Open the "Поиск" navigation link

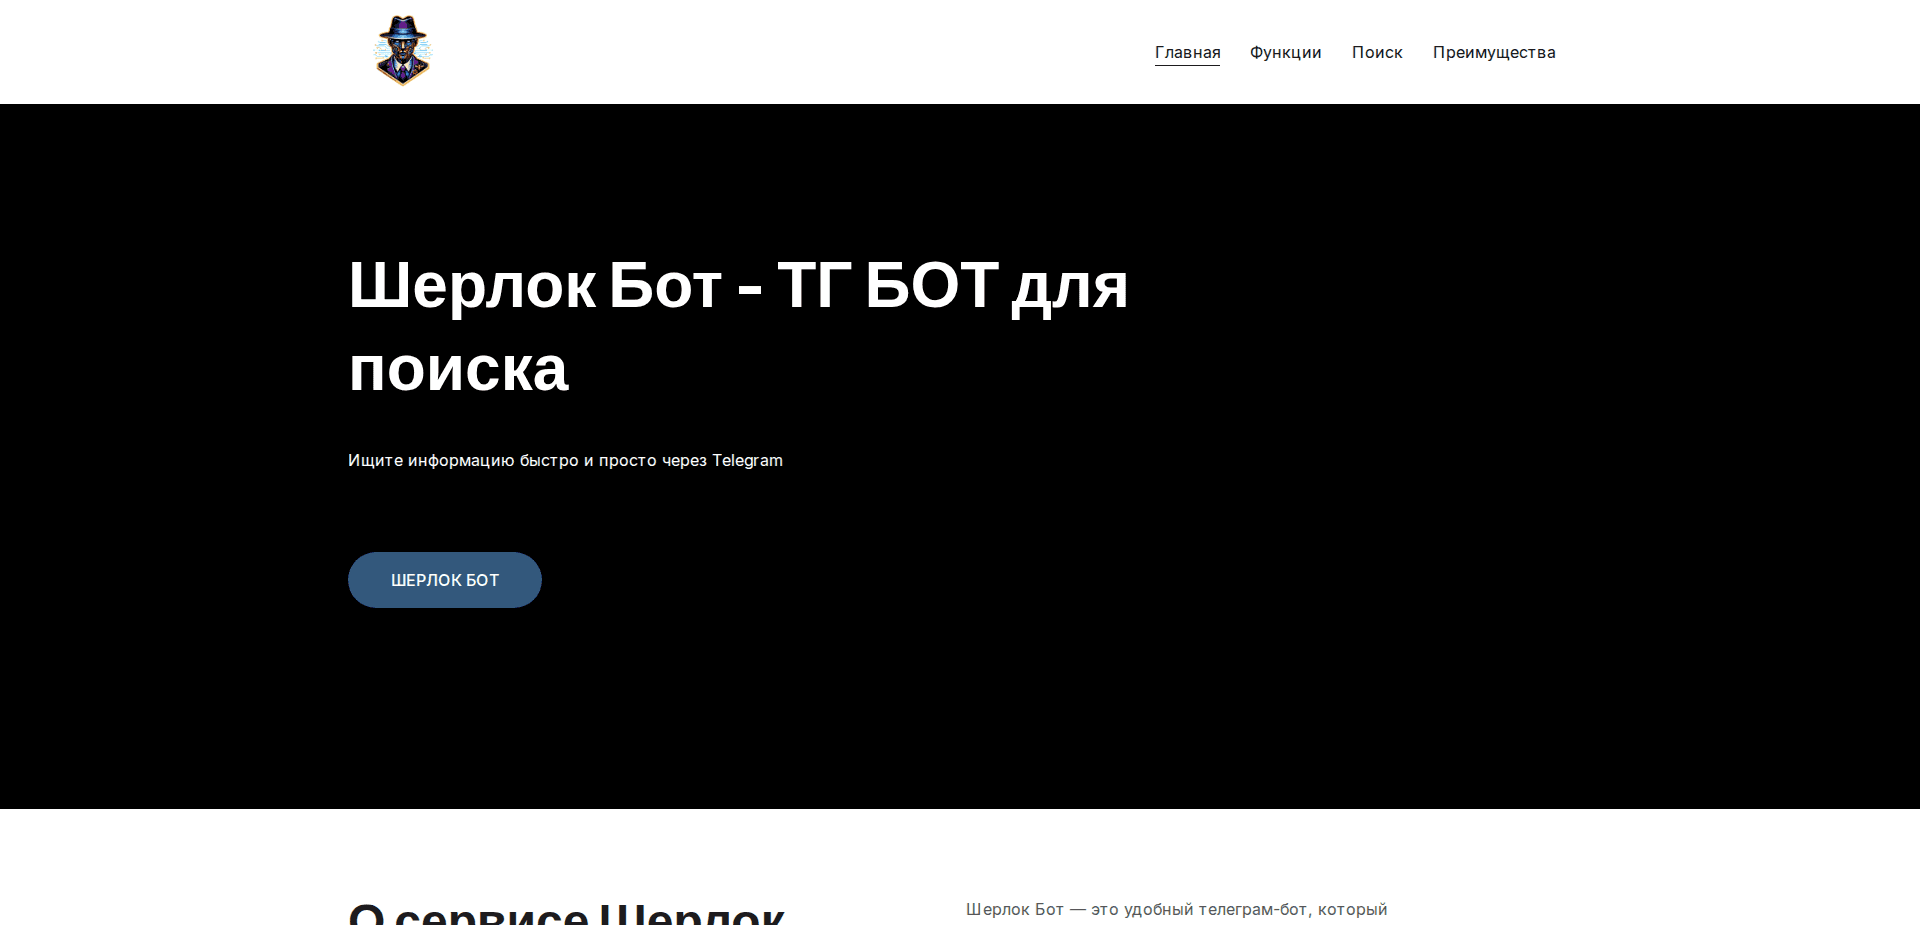[1377, 52]
